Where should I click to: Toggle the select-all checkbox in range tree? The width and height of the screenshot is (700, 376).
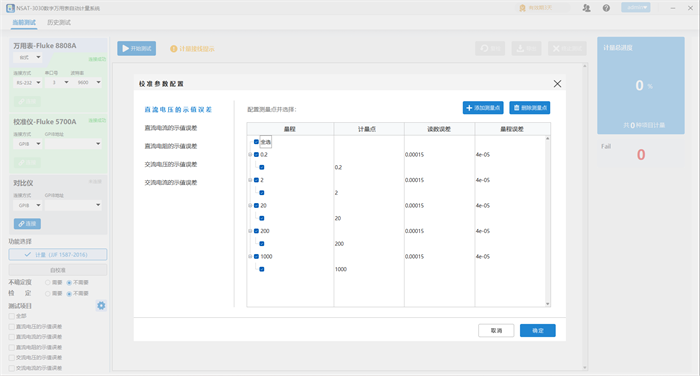pos(256,142)
